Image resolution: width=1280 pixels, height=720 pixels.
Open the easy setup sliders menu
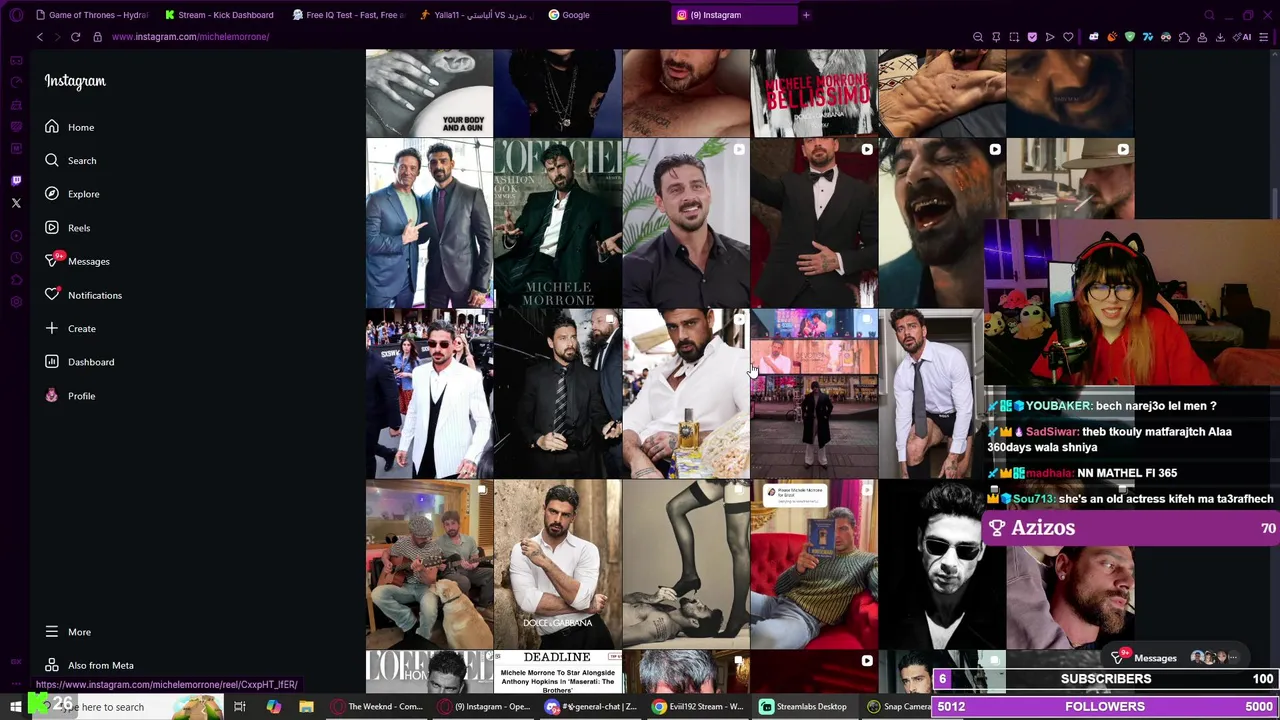(1265, 37)
